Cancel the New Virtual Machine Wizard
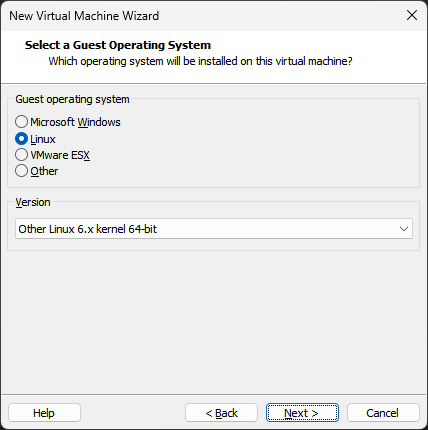Image resolution: width=428 pixels, height=430 pixels. click(383, 413)
